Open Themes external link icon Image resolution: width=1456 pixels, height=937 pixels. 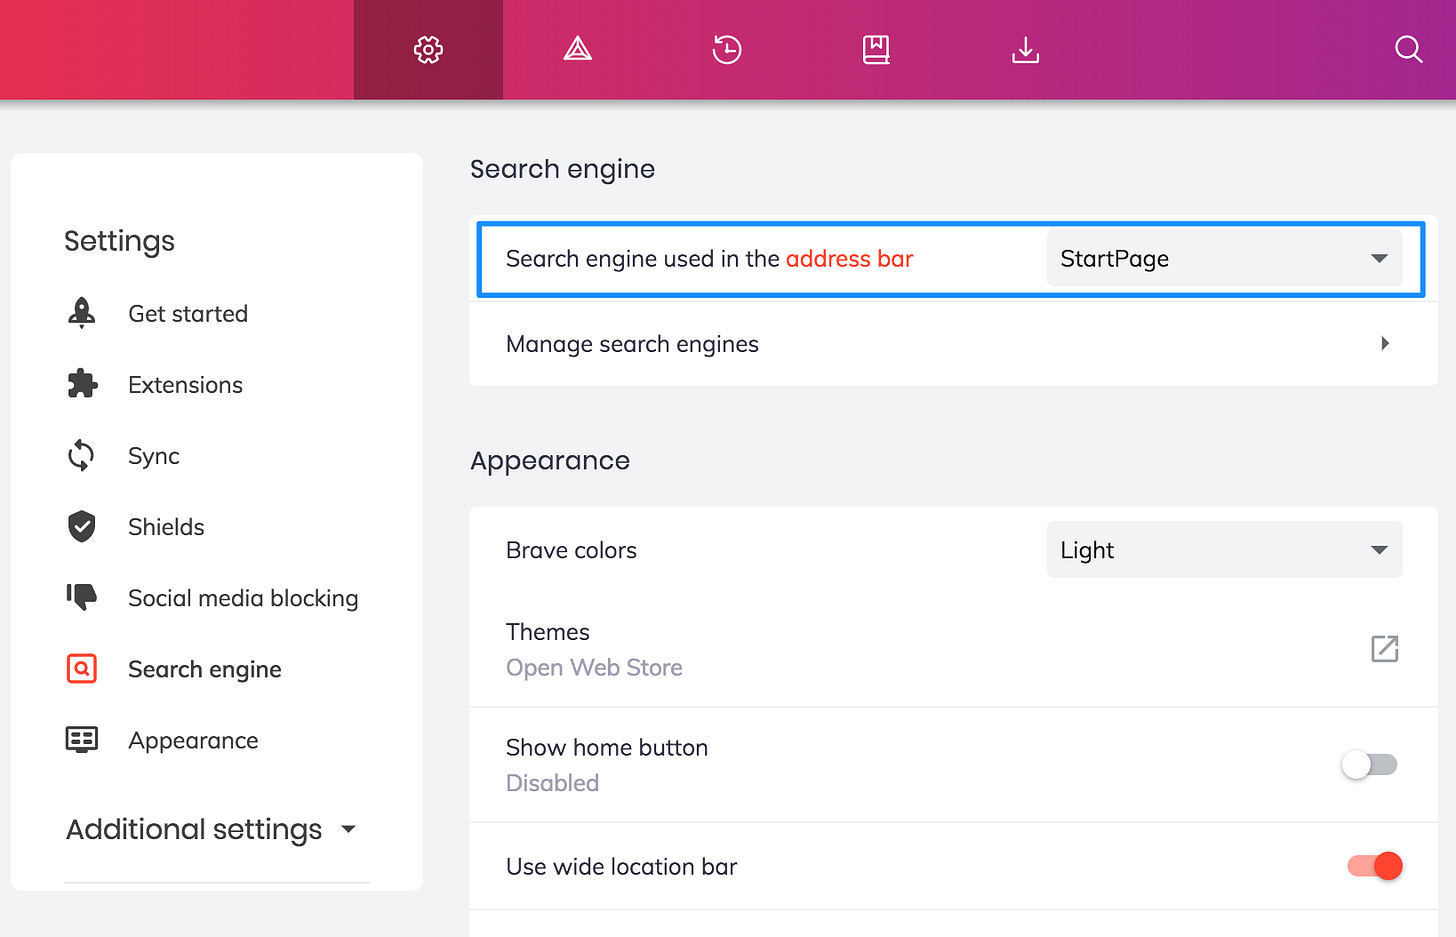pyautogui.click(x=1384, y=649)
